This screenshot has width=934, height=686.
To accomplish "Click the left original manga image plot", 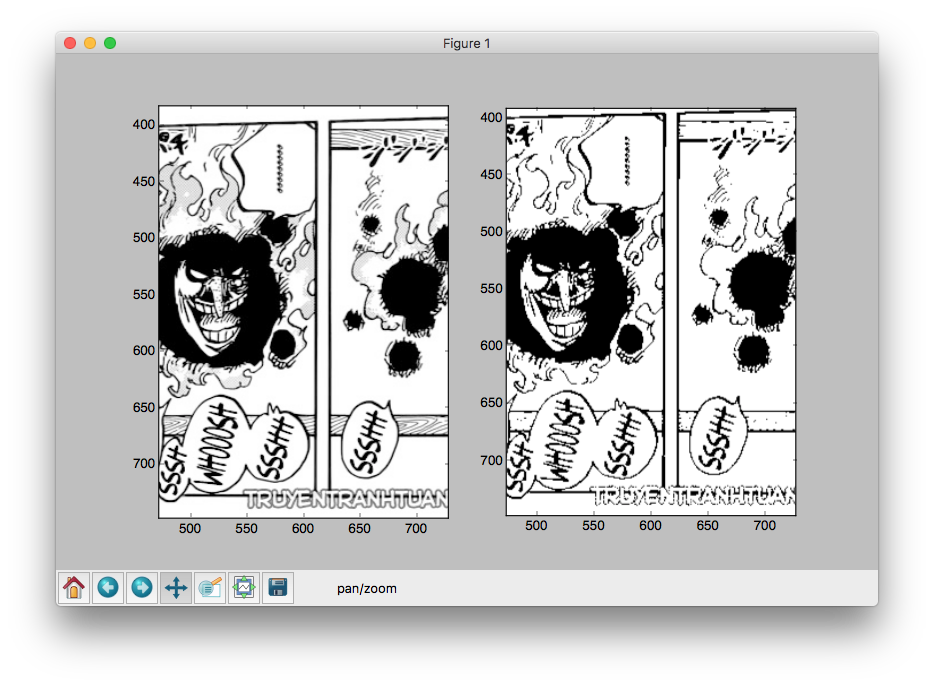I will coord(304,312).
